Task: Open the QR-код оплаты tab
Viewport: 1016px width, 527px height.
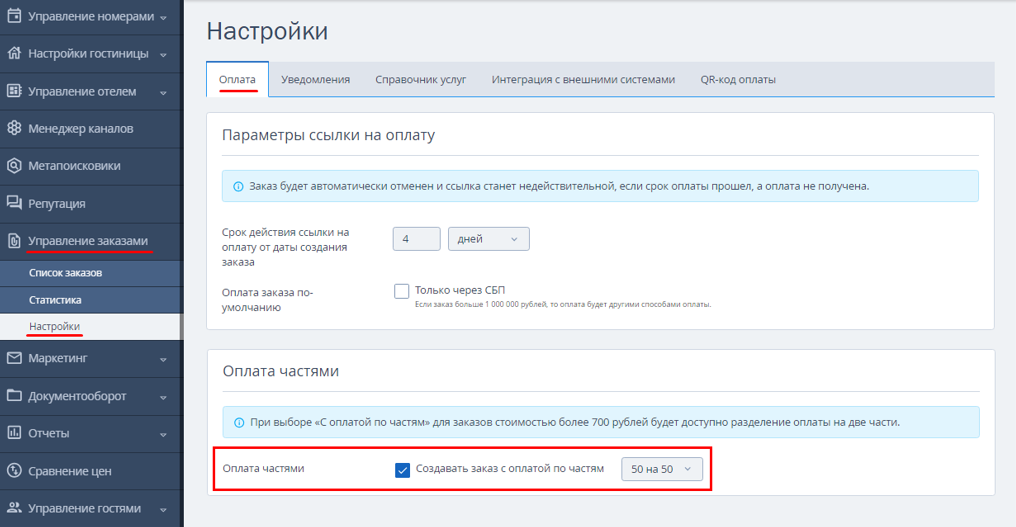Action: pyautogui.click(x=738, y=80)
